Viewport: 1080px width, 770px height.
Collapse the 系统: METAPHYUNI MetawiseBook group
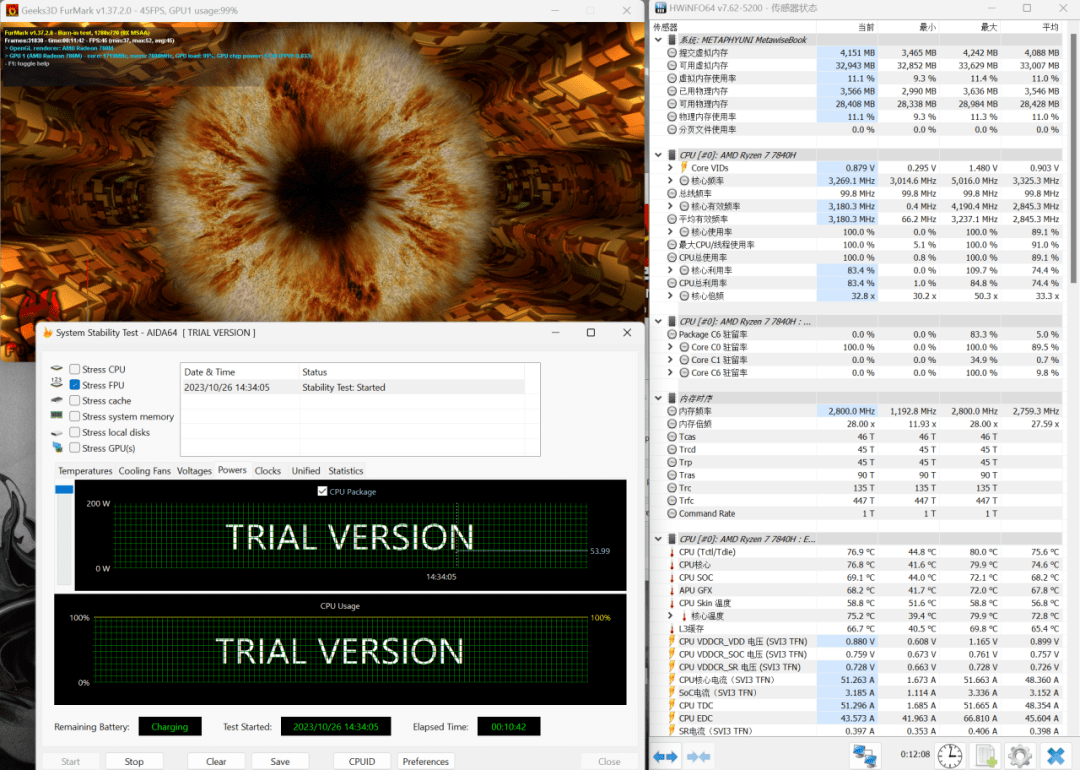click(x=658, y=40)
